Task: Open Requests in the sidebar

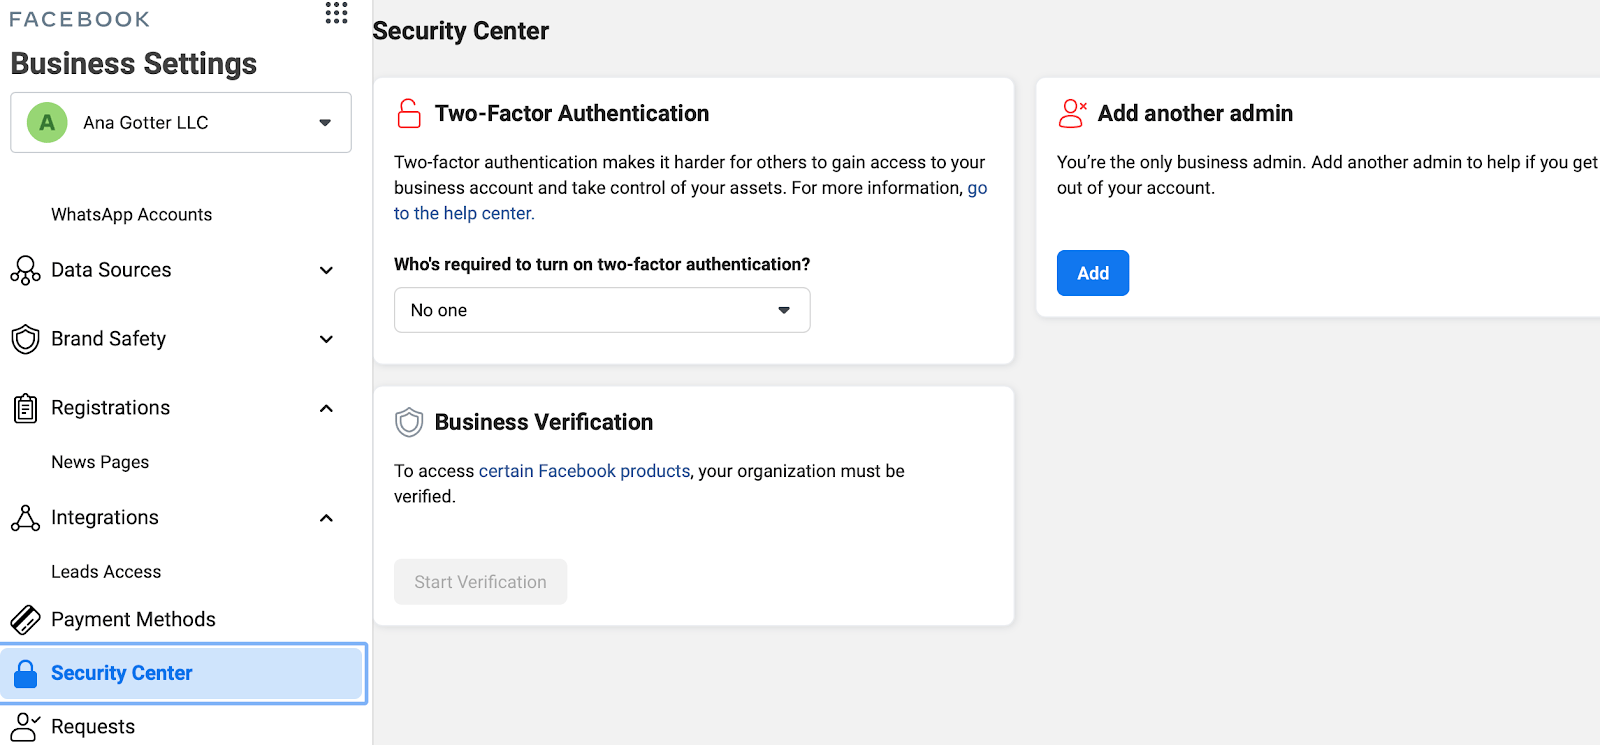Action: click(93, 727)
